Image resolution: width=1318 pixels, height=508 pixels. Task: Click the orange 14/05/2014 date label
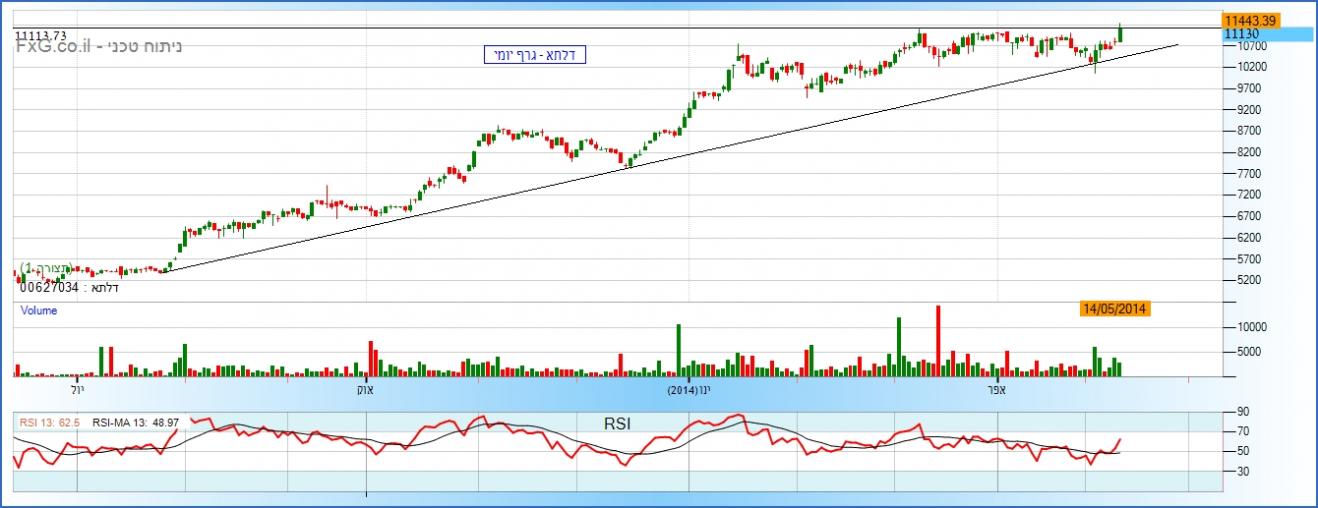click(x=1114, y=309)
